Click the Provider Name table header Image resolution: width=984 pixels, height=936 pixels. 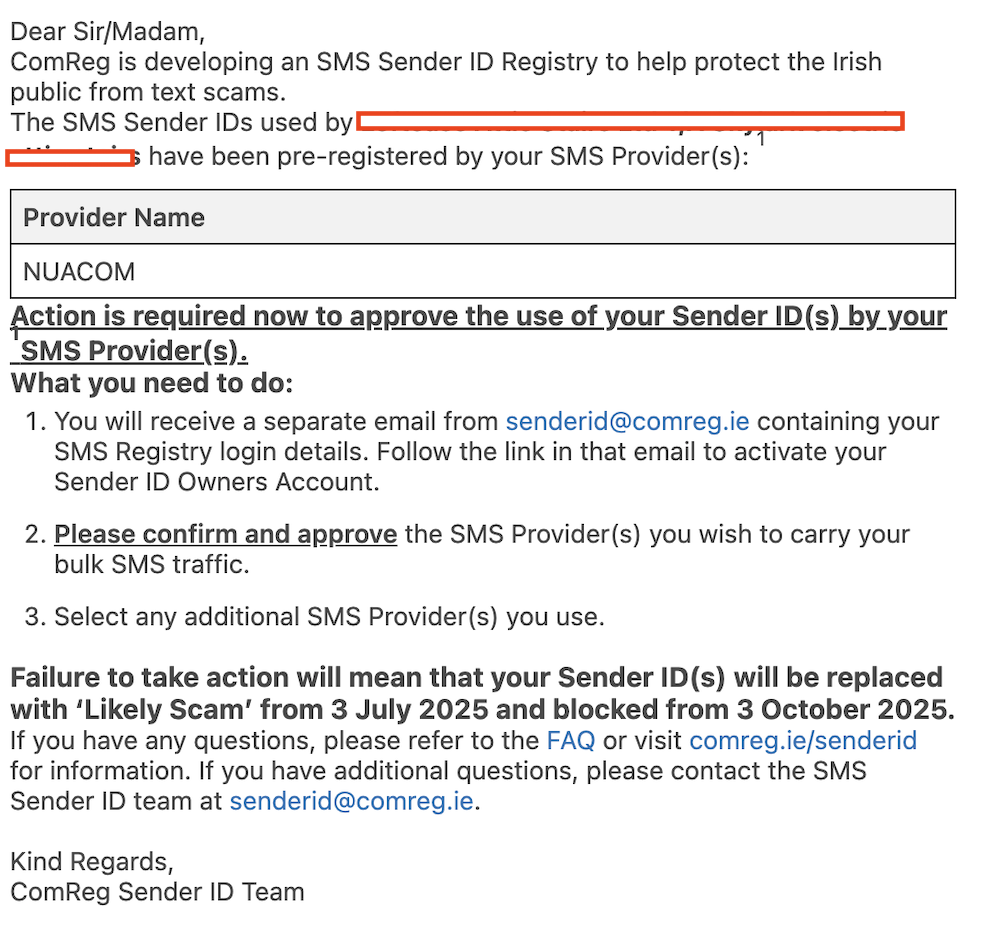click(483, 217)
